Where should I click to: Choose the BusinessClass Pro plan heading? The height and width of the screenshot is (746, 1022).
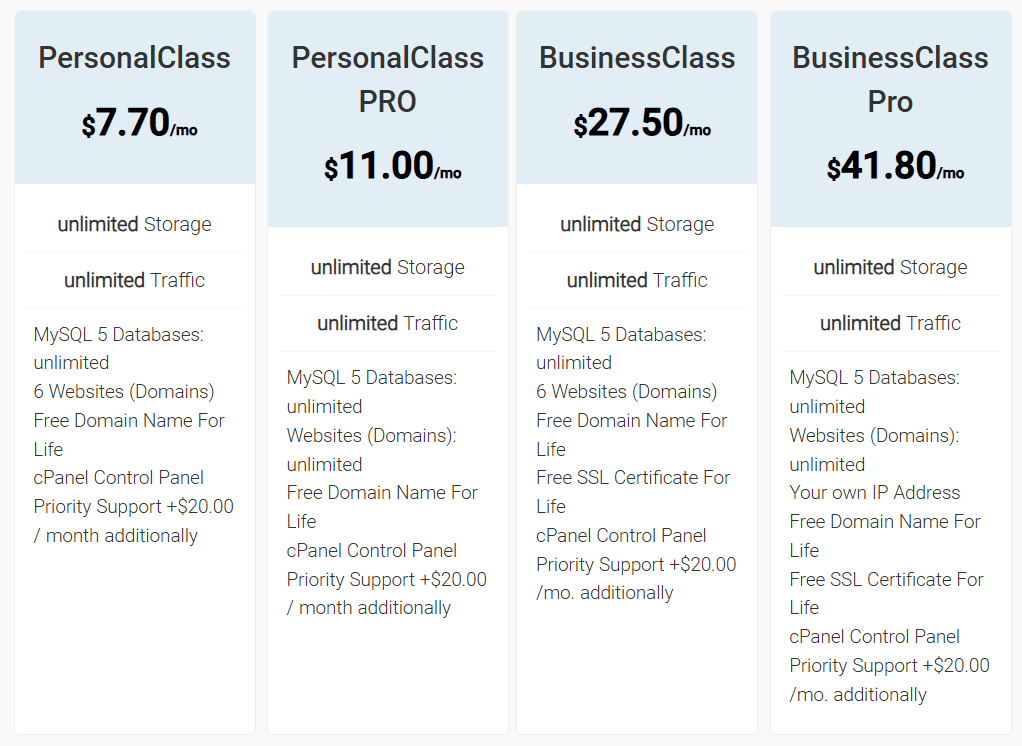point(890,79)
